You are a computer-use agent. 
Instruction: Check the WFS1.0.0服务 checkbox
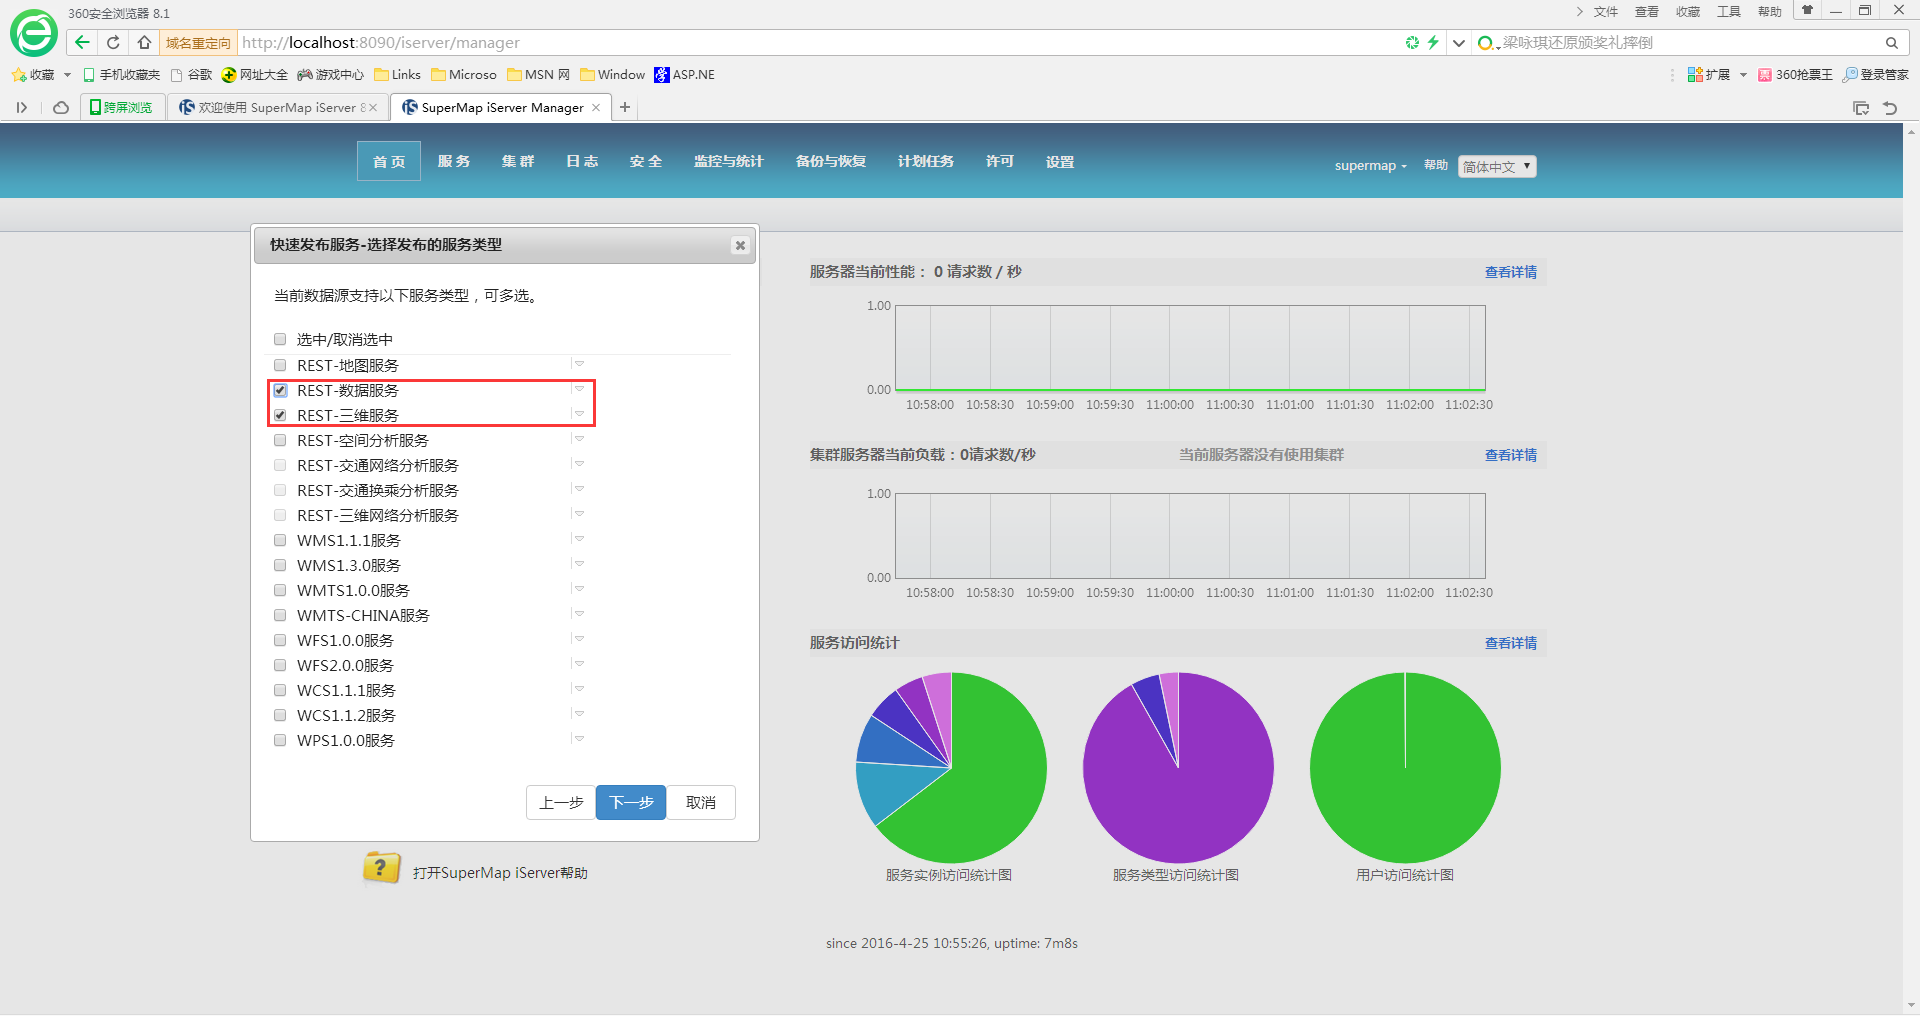click(x=280, y=640)
